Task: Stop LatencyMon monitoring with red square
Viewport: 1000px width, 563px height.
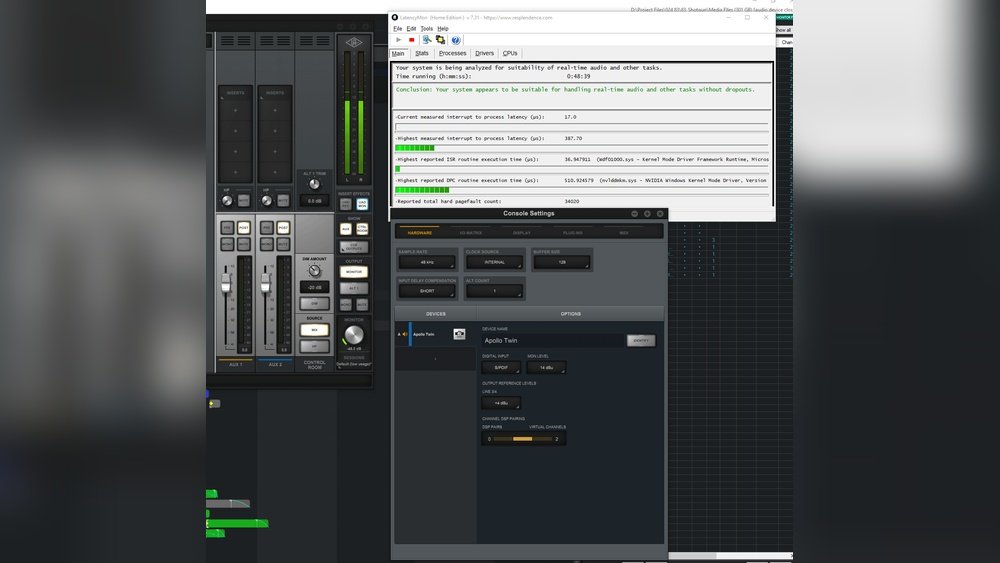Action: 411,40
